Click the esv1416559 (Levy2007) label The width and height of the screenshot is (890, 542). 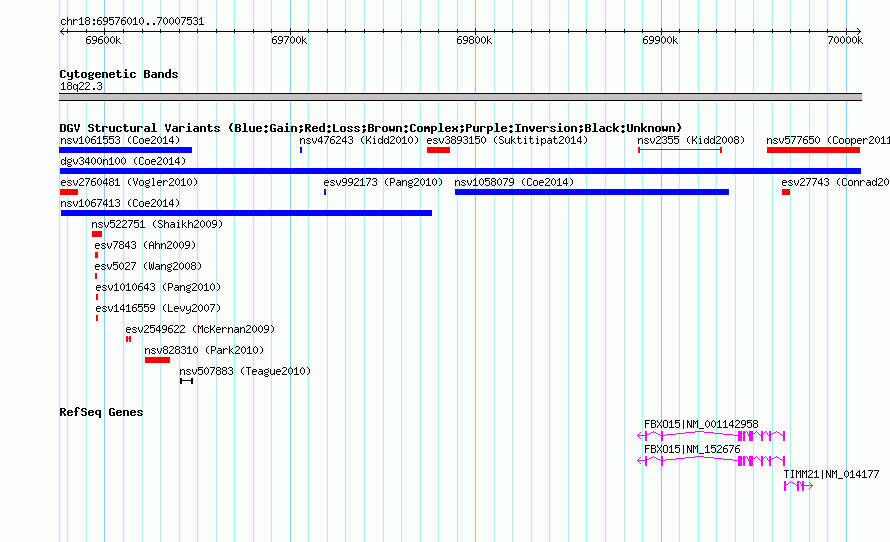coord(158,308)
